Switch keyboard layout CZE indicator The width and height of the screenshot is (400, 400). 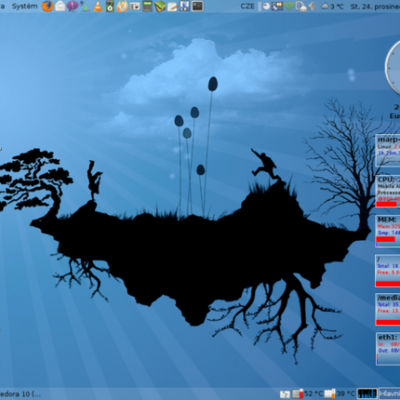click(247, 6)
